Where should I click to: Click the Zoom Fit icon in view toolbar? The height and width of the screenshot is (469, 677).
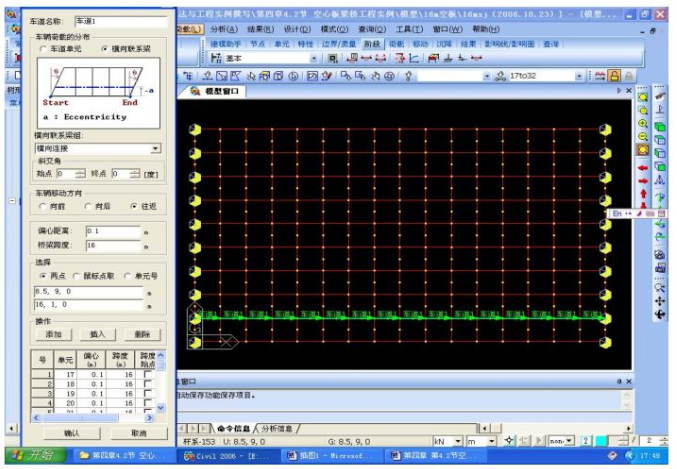pyautogui.click(x=643, y=98)
